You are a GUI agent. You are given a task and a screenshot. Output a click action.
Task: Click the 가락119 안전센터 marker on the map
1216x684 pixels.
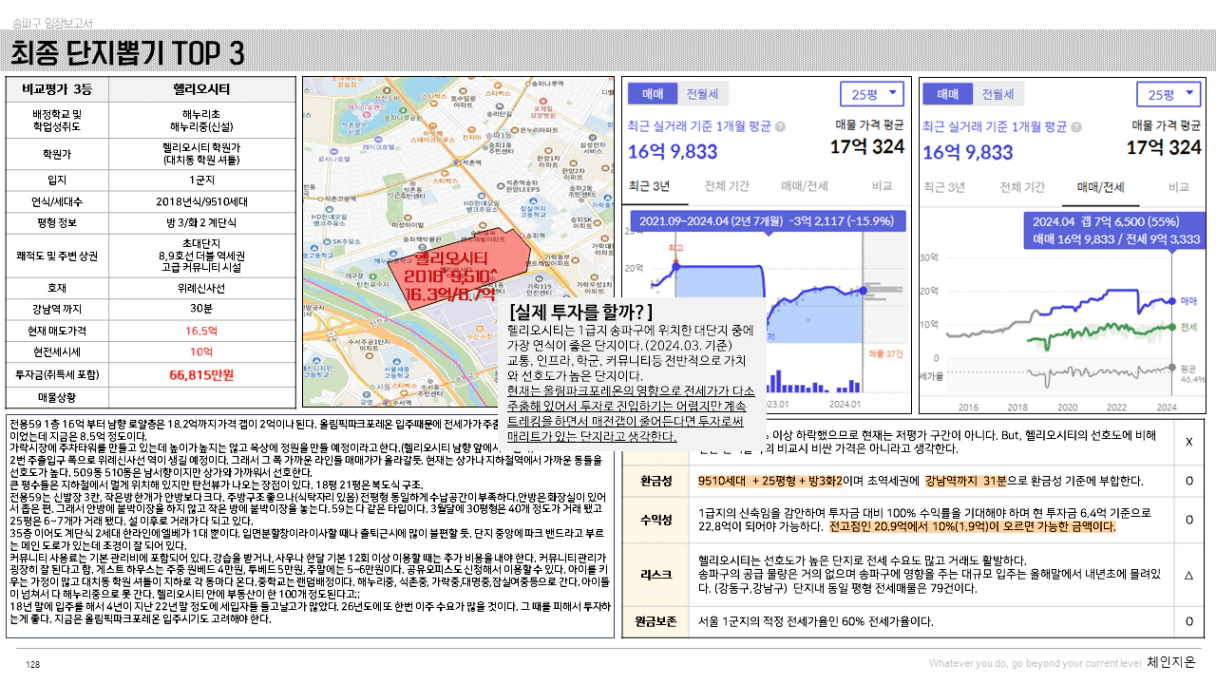tap(539, 279)
